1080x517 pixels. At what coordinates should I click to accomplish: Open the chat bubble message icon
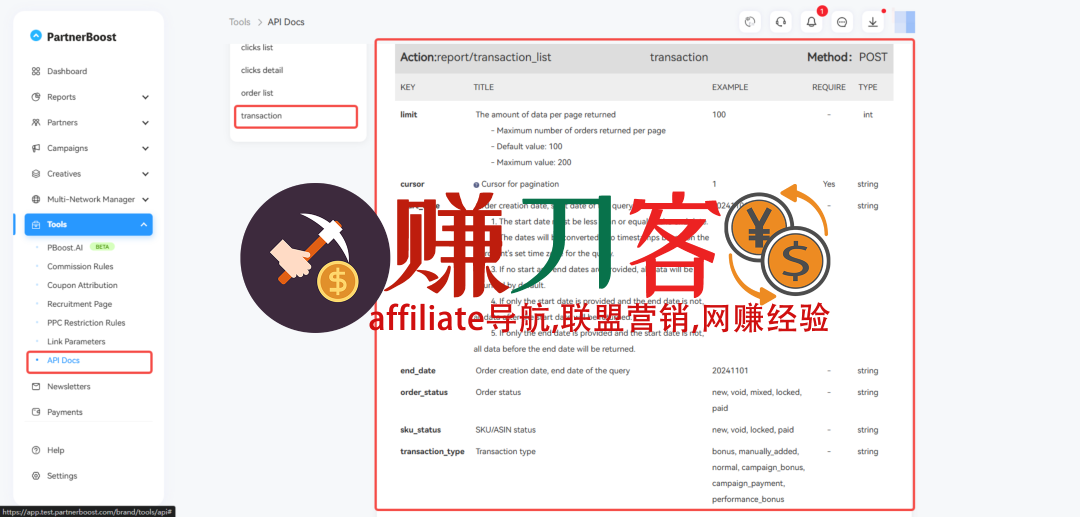click(842, 22)
